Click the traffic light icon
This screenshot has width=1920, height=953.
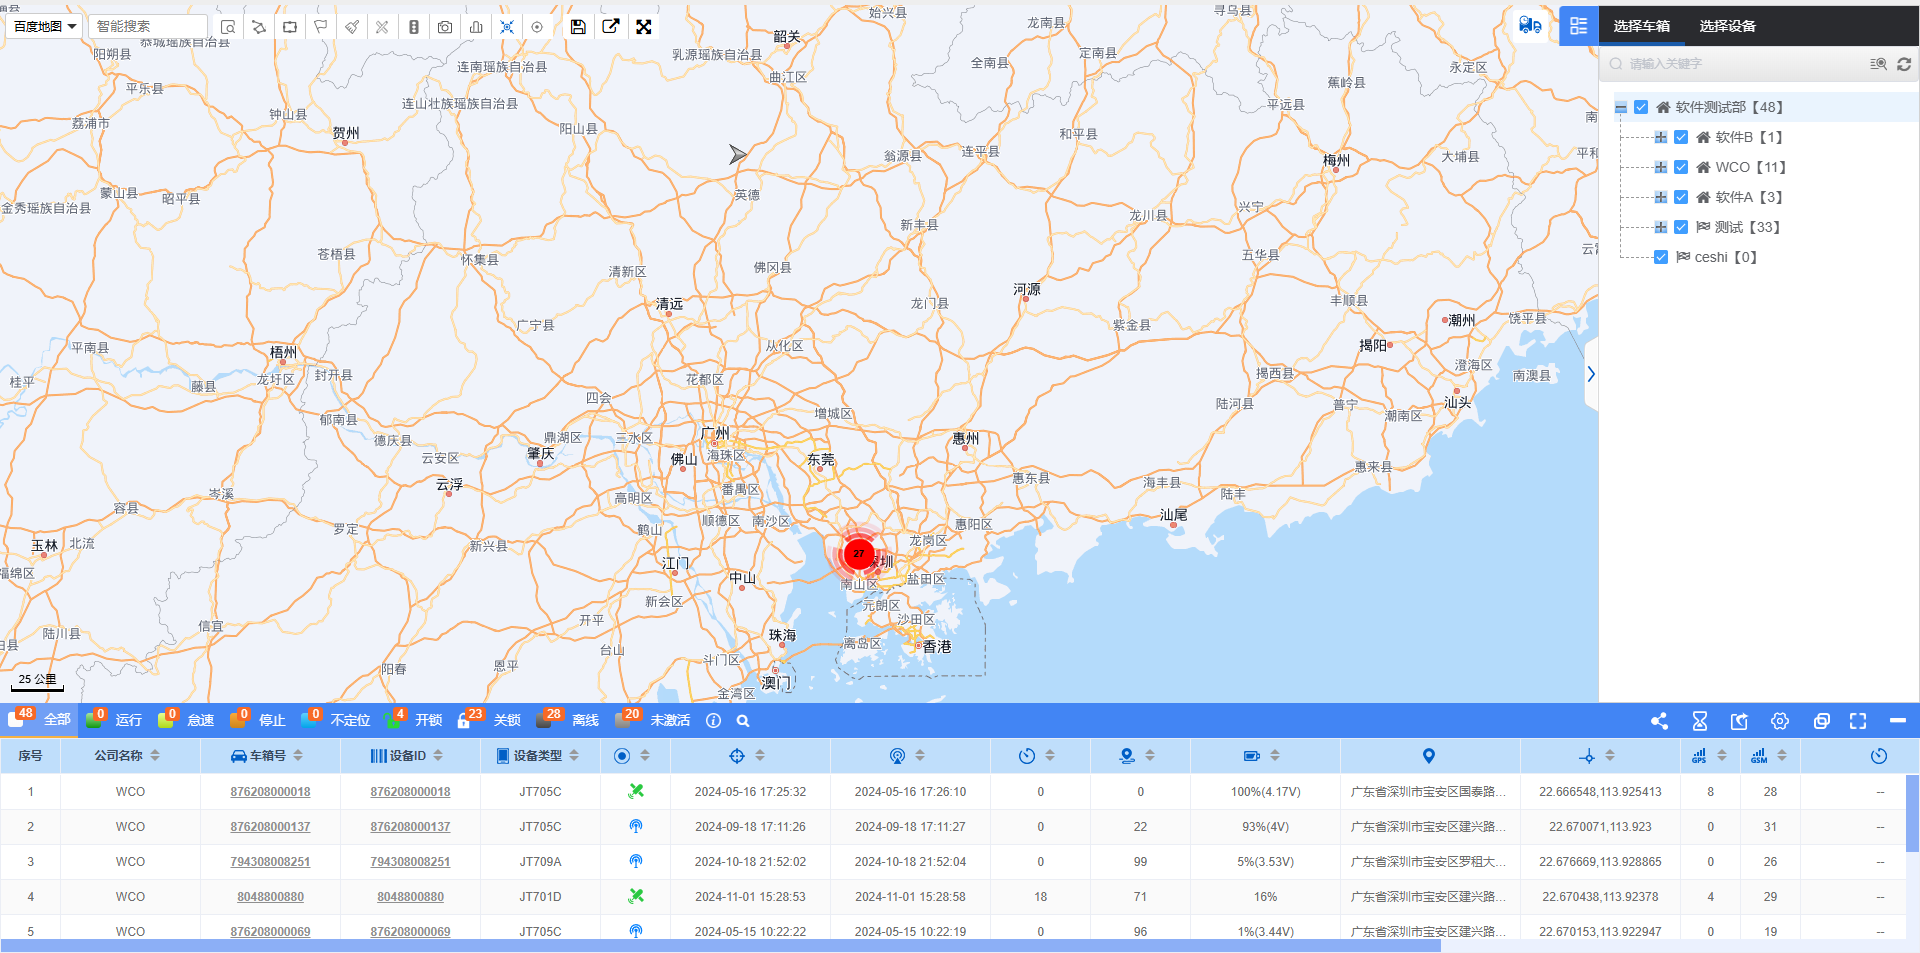click(x=414, y=27)
